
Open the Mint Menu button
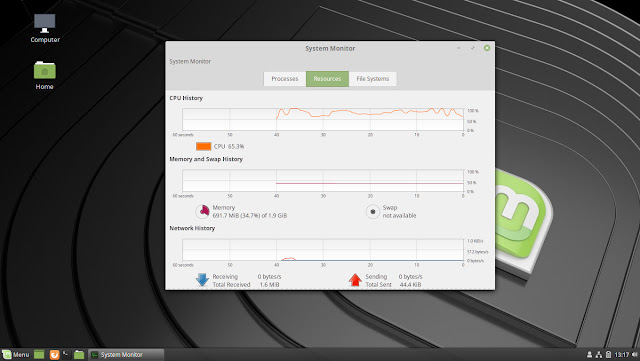[16, 354]
